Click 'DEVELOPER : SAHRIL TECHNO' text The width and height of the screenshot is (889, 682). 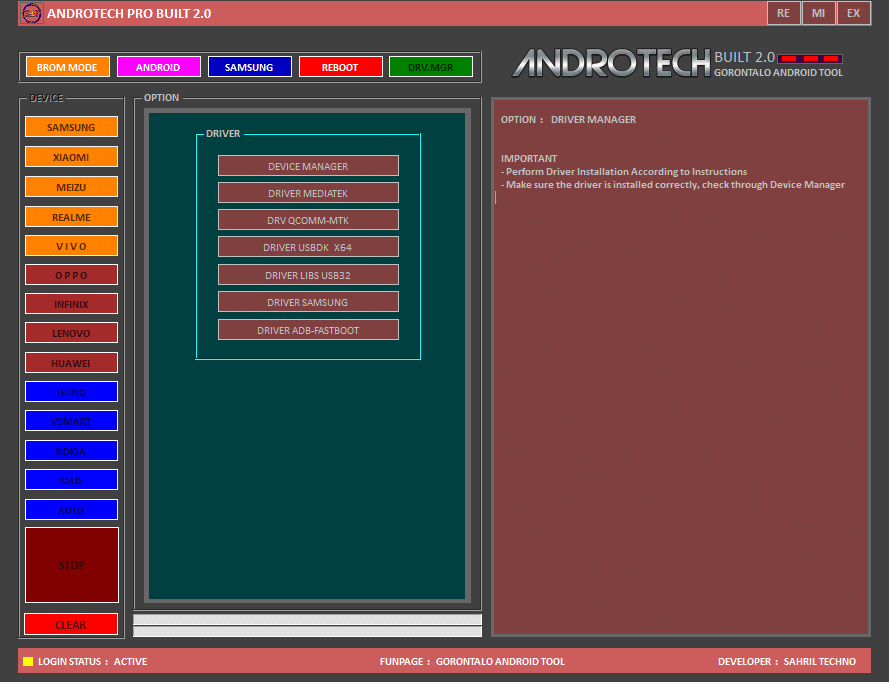(x=787, y=662)
